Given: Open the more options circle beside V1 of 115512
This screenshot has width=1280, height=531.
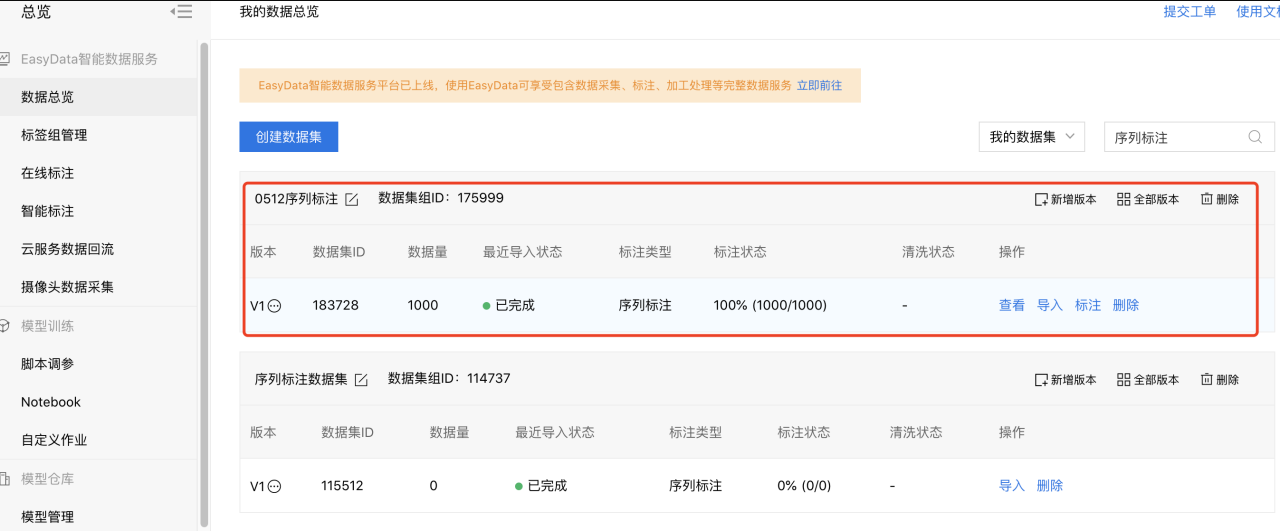Looking at the screenshot, I should (x=275, y=486).
